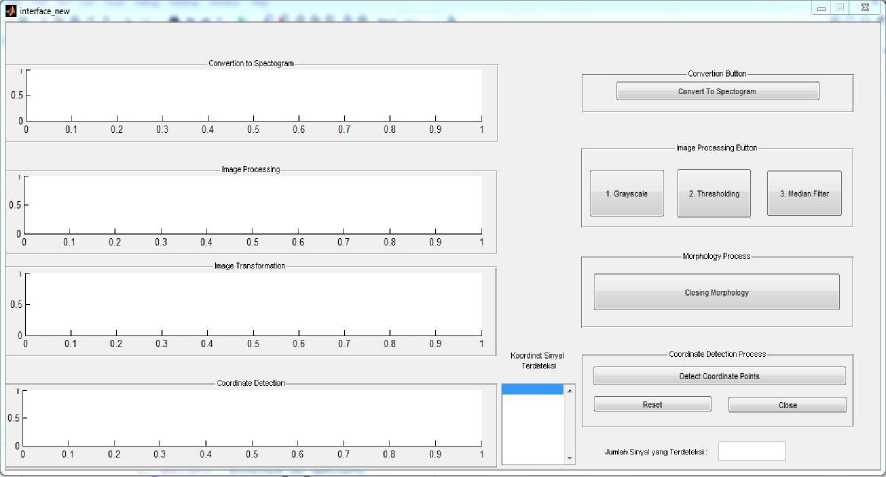Maximize the interface_new window

(840, 8)
